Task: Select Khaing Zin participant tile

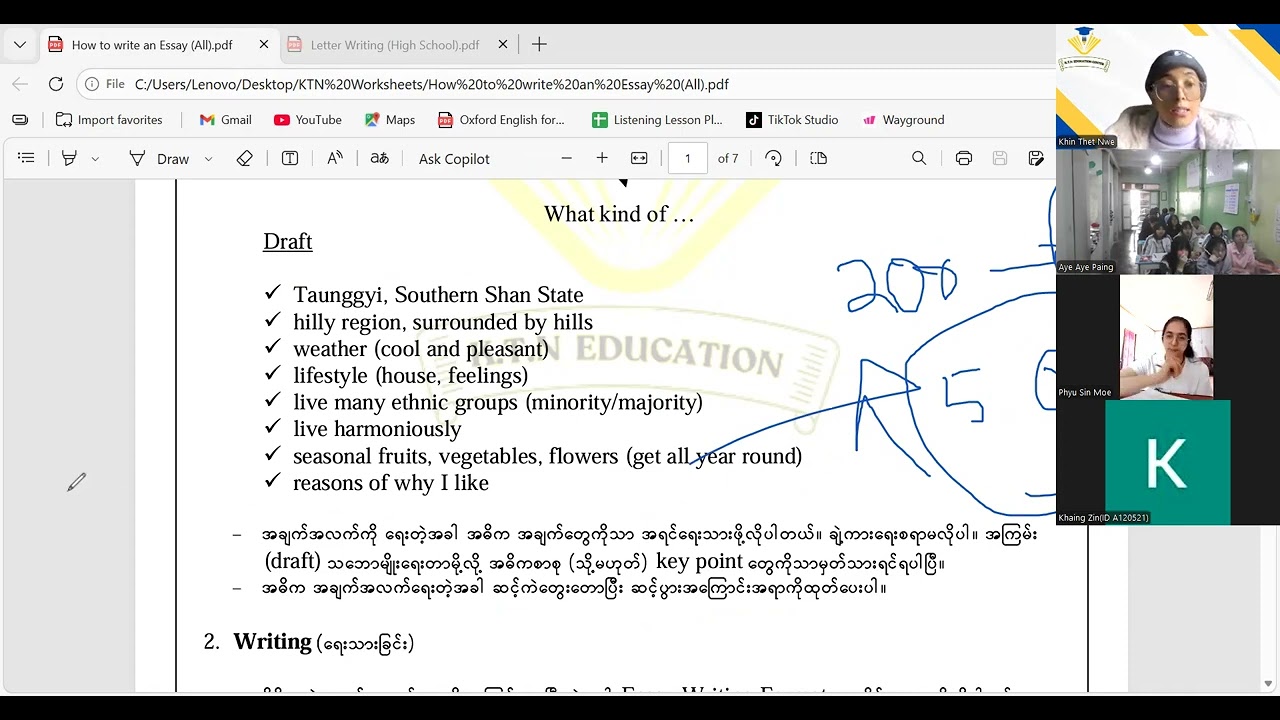Action: click(x=1168, y=462)
